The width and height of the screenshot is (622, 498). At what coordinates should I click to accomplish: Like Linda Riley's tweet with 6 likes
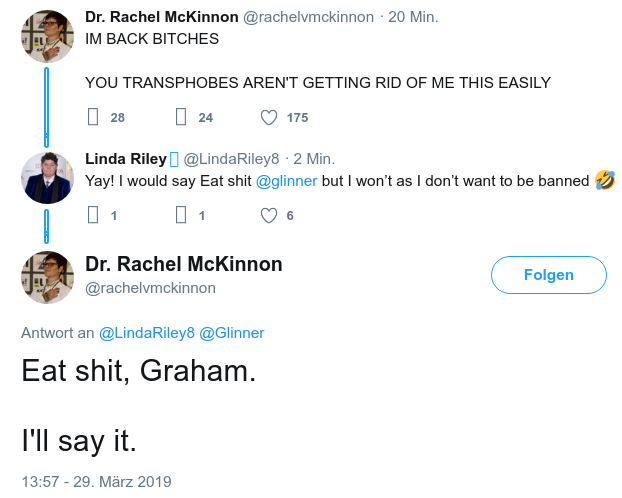point(268,214)
